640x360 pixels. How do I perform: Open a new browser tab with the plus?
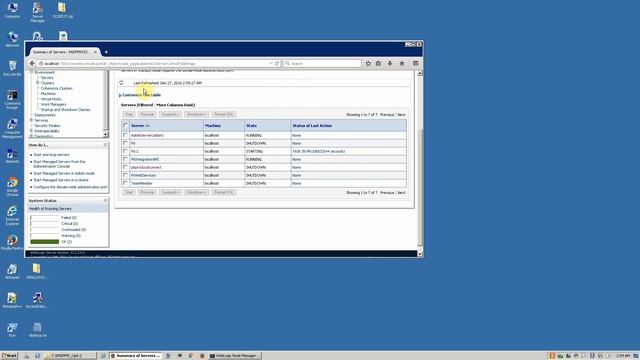click(106, 52)
